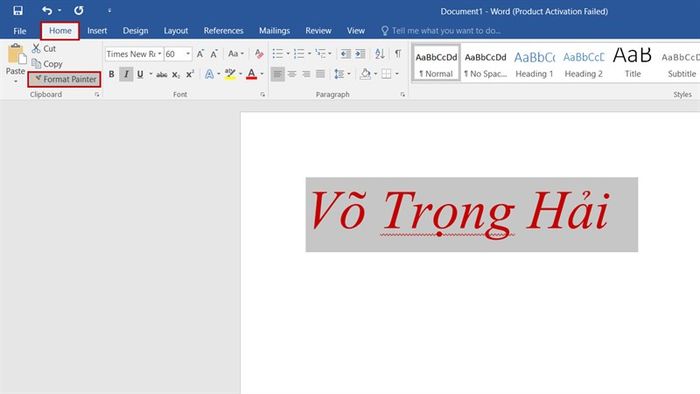The width and height of the screenshot is (700, 394).
Task: Click the Tell me what you want search box
Action: [446, 31]
